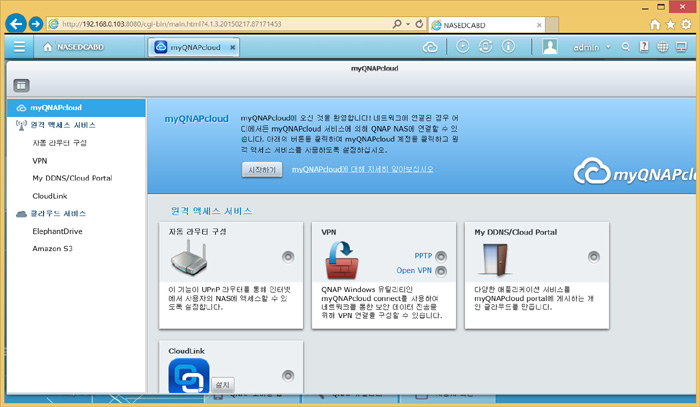Viewport: 700px width, 407px height.
Task: Click the router icon in 자동 라우터 구성 card
Action: pyautogui.click(x=189, y=257)
